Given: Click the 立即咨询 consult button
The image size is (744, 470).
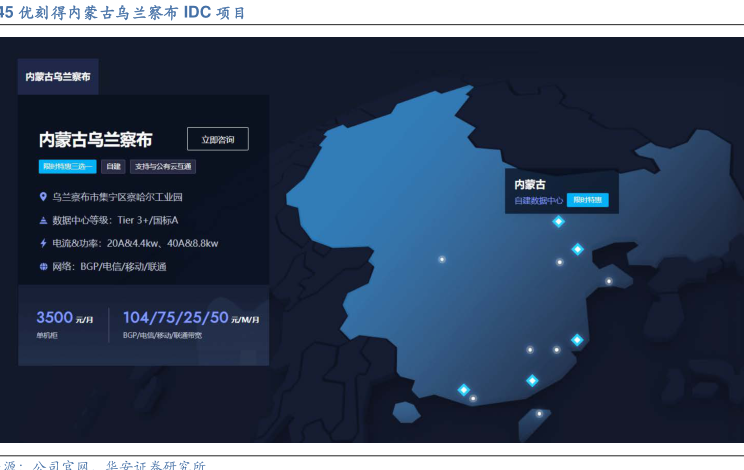Looking at the screenshot, I should 217,139.
